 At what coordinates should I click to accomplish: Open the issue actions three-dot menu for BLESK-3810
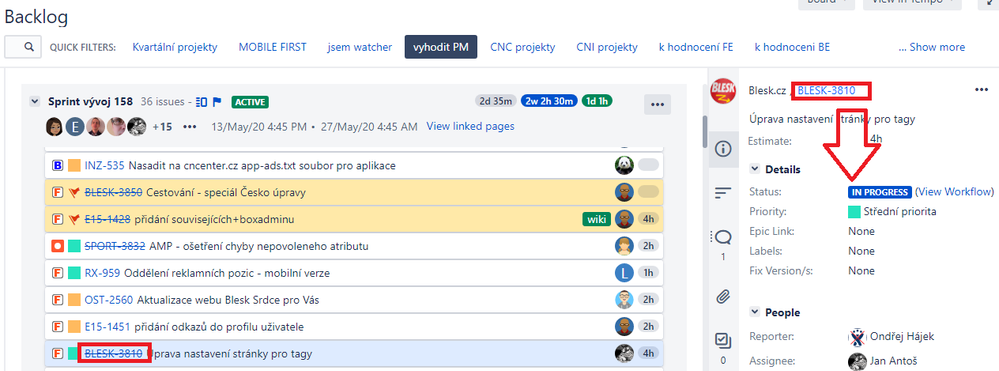click(982, 90)
